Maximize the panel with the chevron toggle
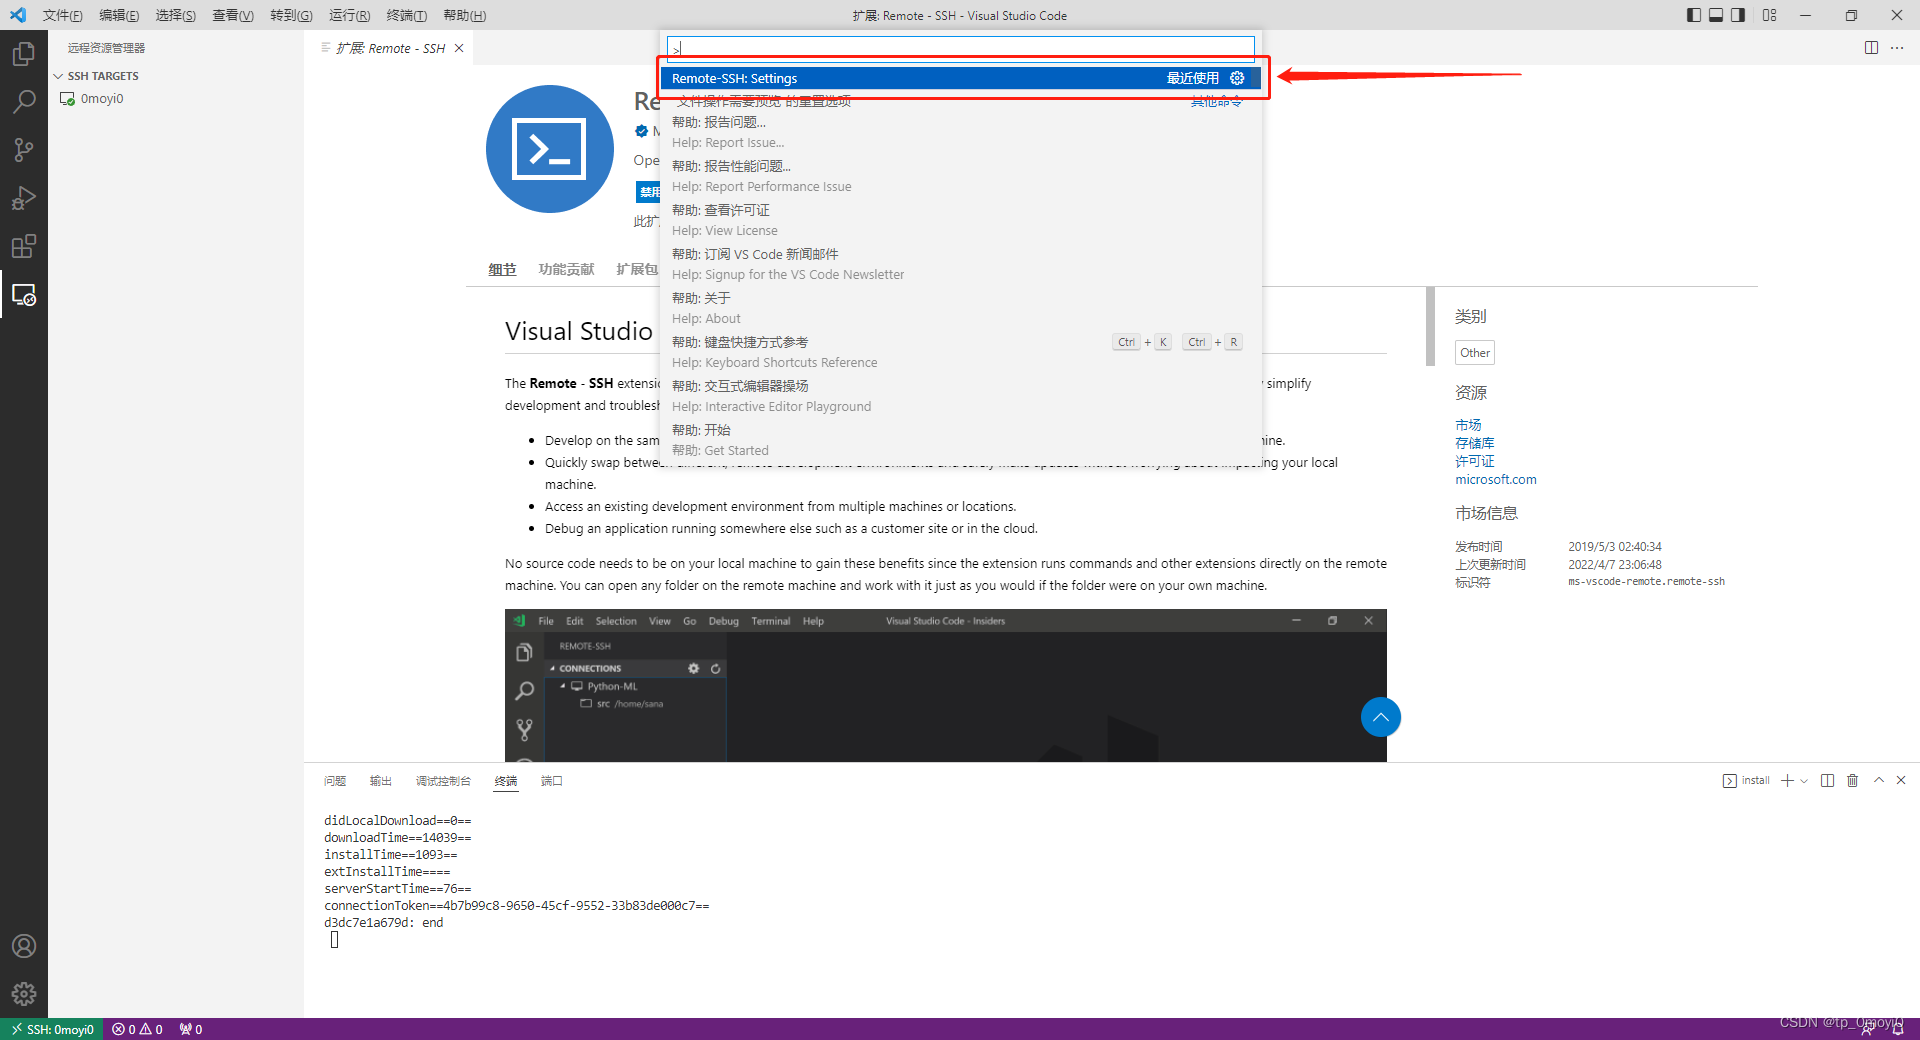Screen dimensions: 1920x1040 click(x=1879, y=780)
